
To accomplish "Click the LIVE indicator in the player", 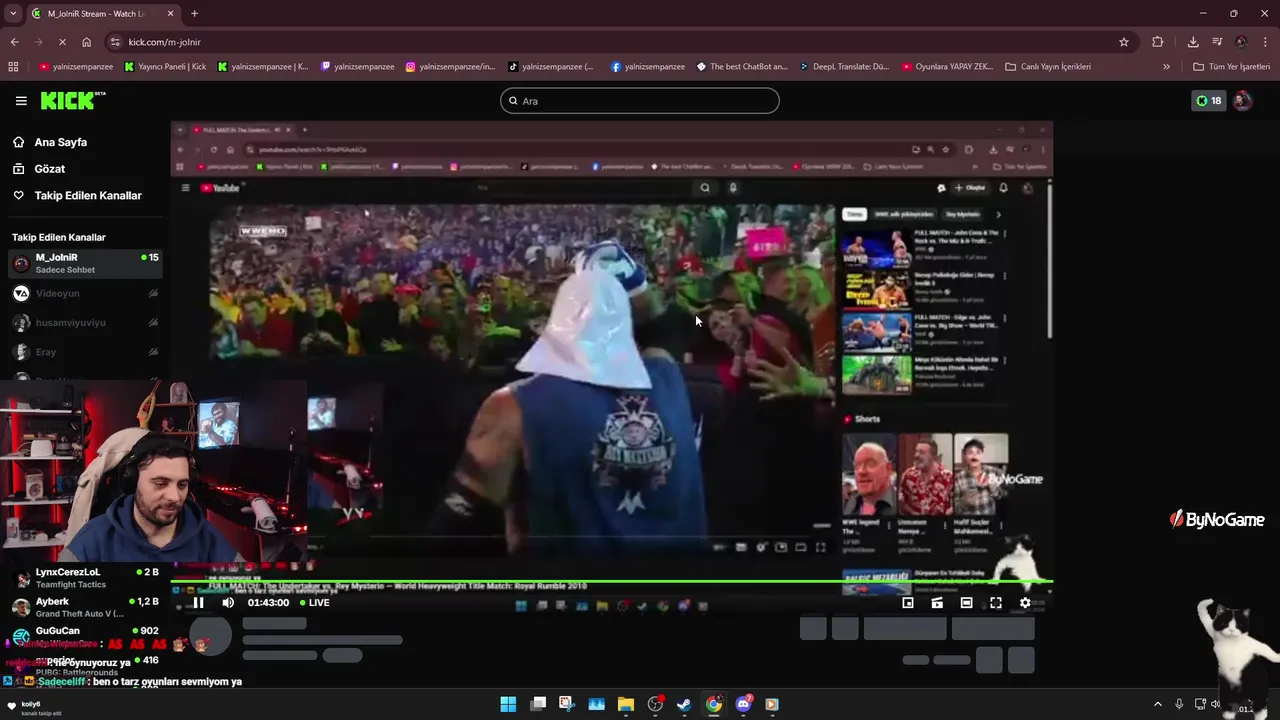I will click(314, 603).
